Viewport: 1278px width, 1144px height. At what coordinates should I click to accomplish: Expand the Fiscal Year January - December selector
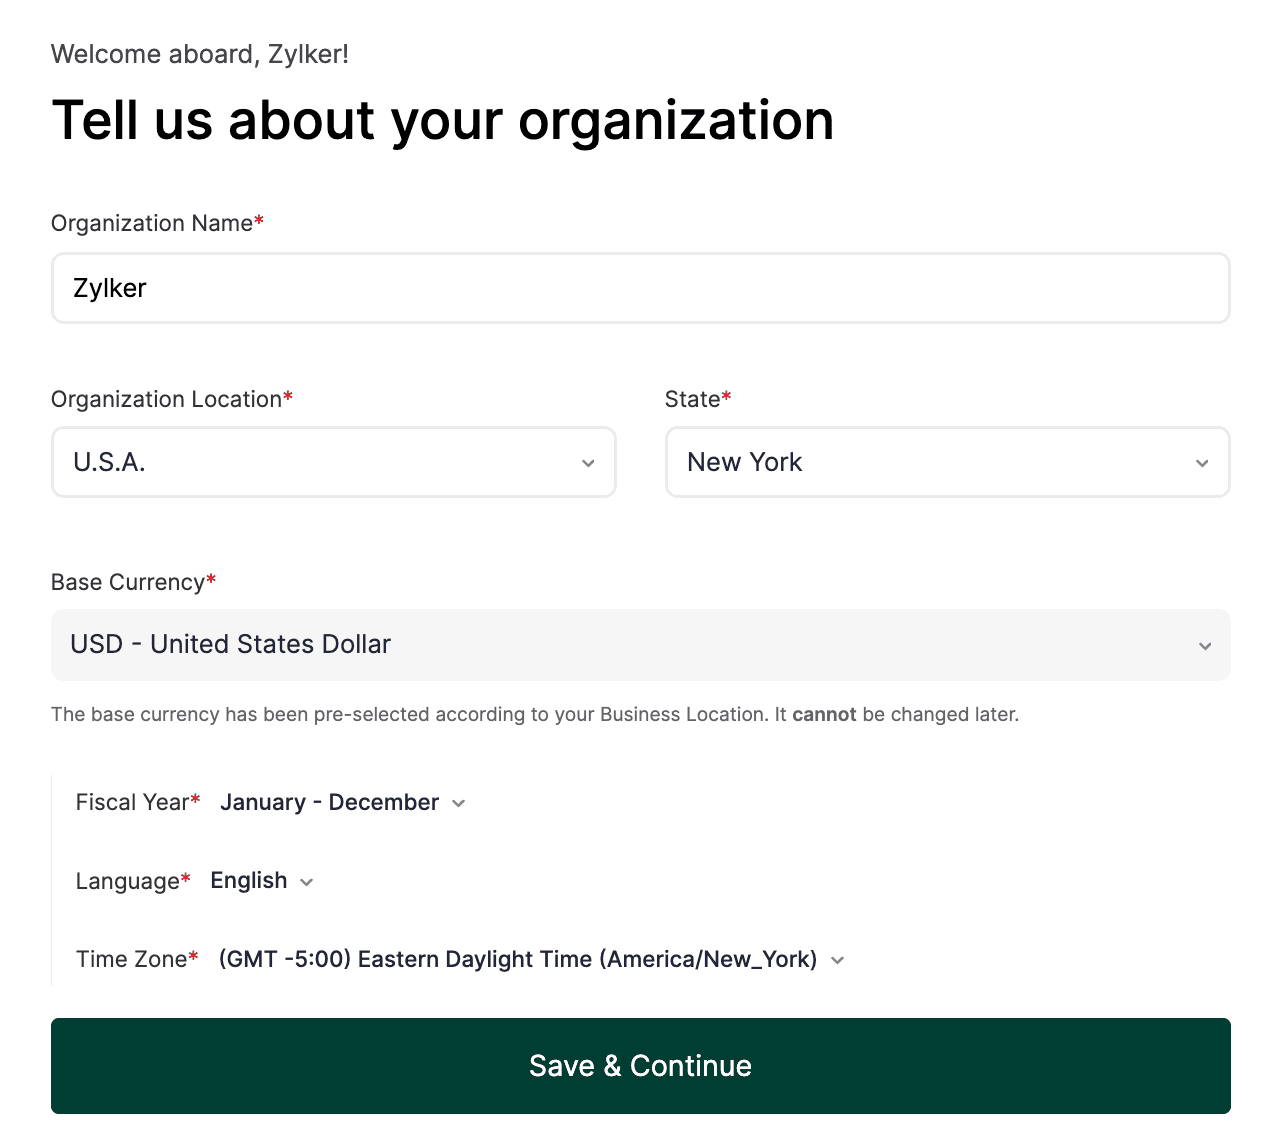[343, 803]
